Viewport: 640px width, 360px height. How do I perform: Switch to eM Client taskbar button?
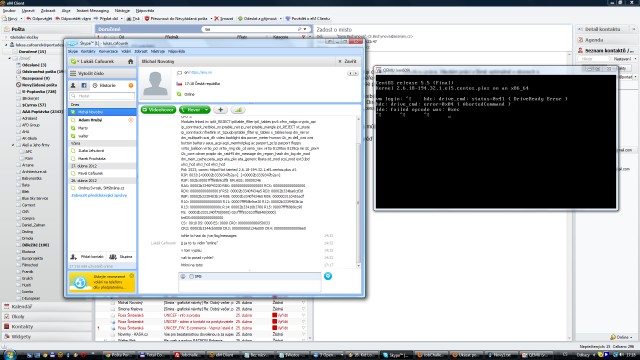coord(223,355)
